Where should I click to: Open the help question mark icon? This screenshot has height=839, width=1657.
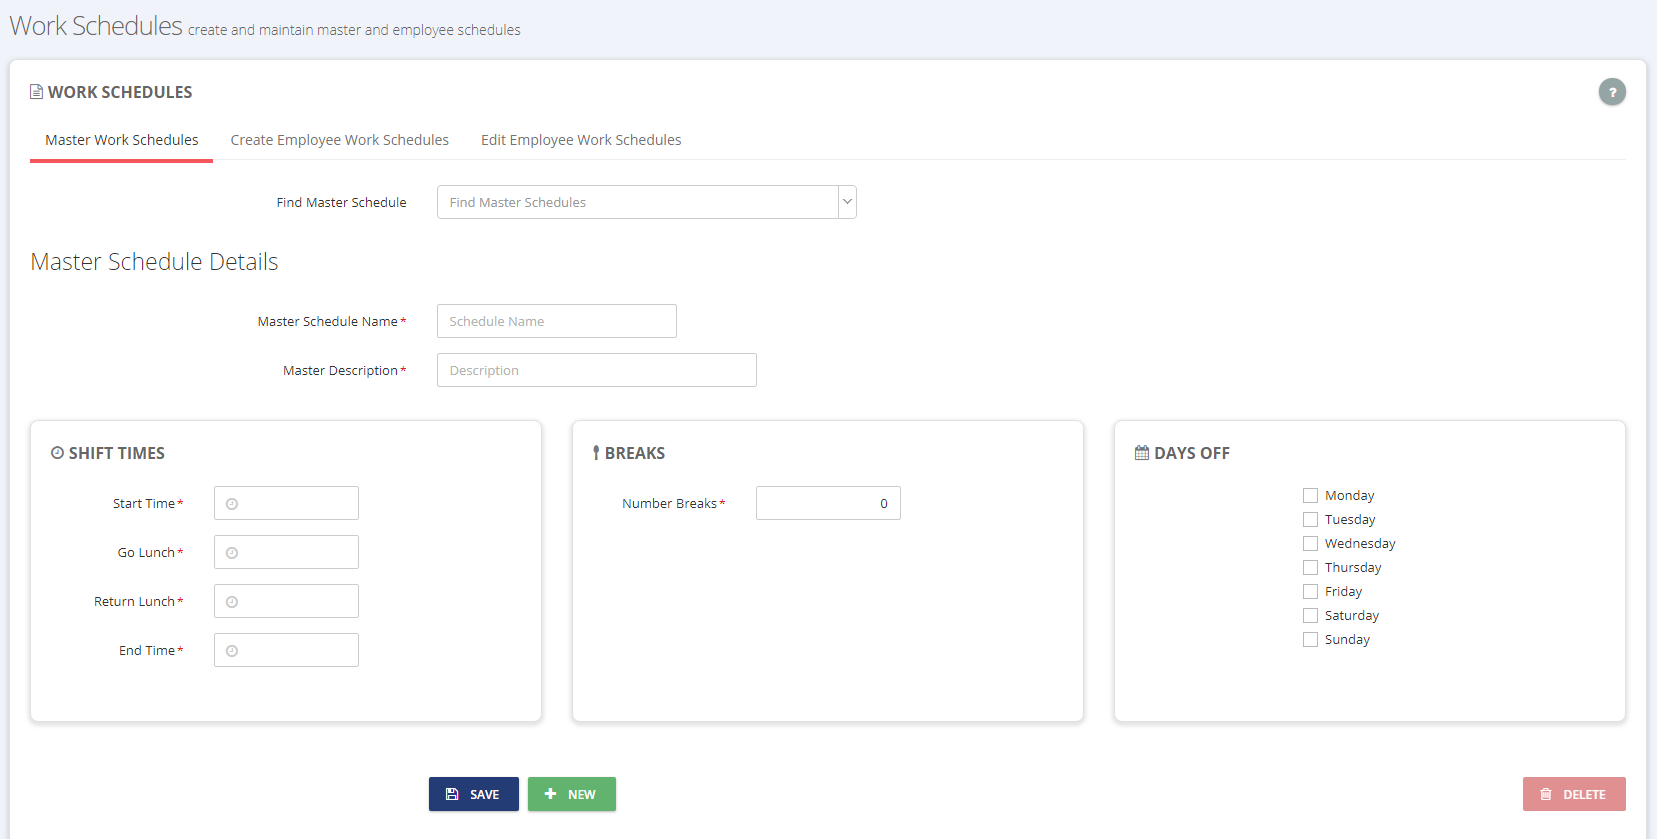click(x=1612, y=92)
